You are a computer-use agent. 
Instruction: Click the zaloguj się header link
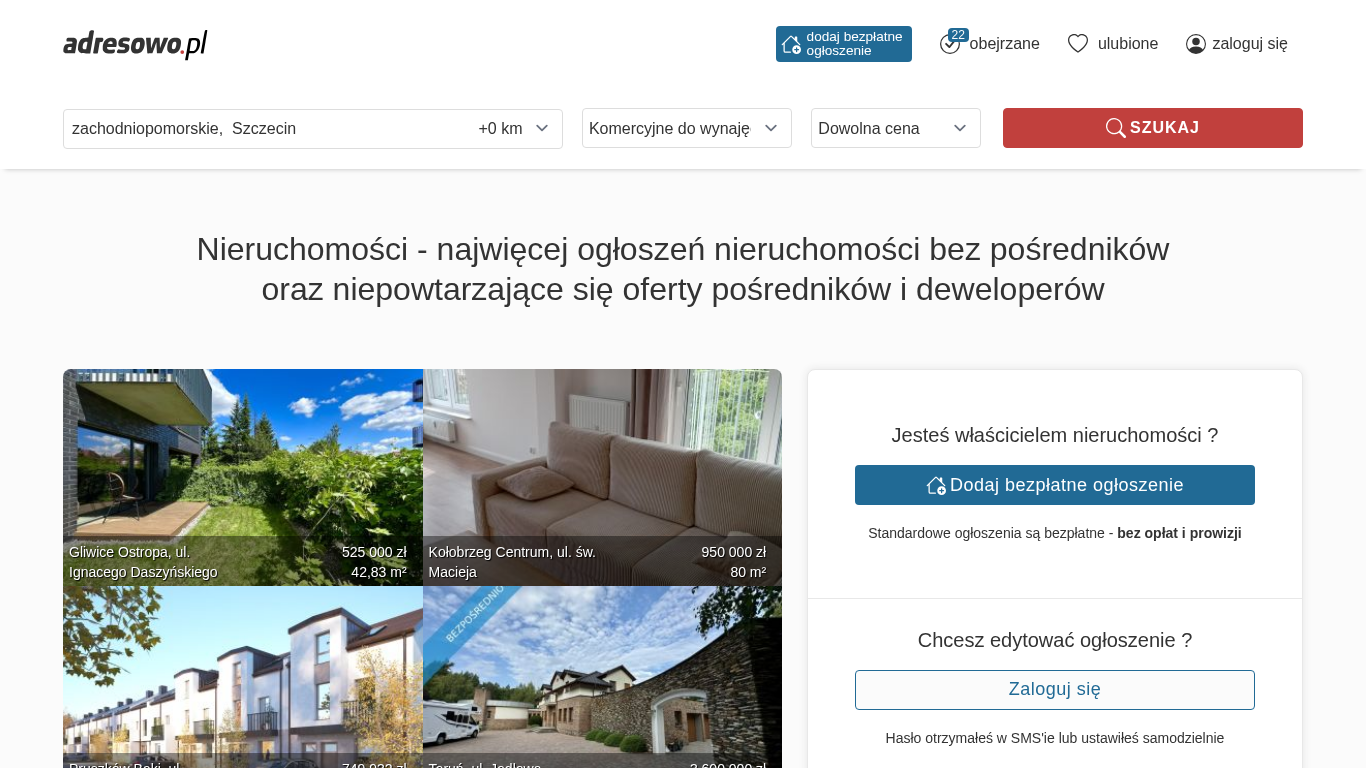coord(1250,44)
